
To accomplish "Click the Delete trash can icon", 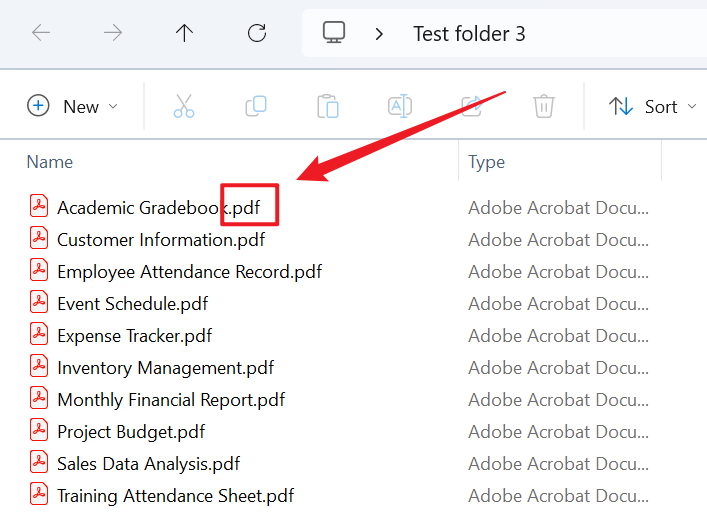I will click(543, 106).
